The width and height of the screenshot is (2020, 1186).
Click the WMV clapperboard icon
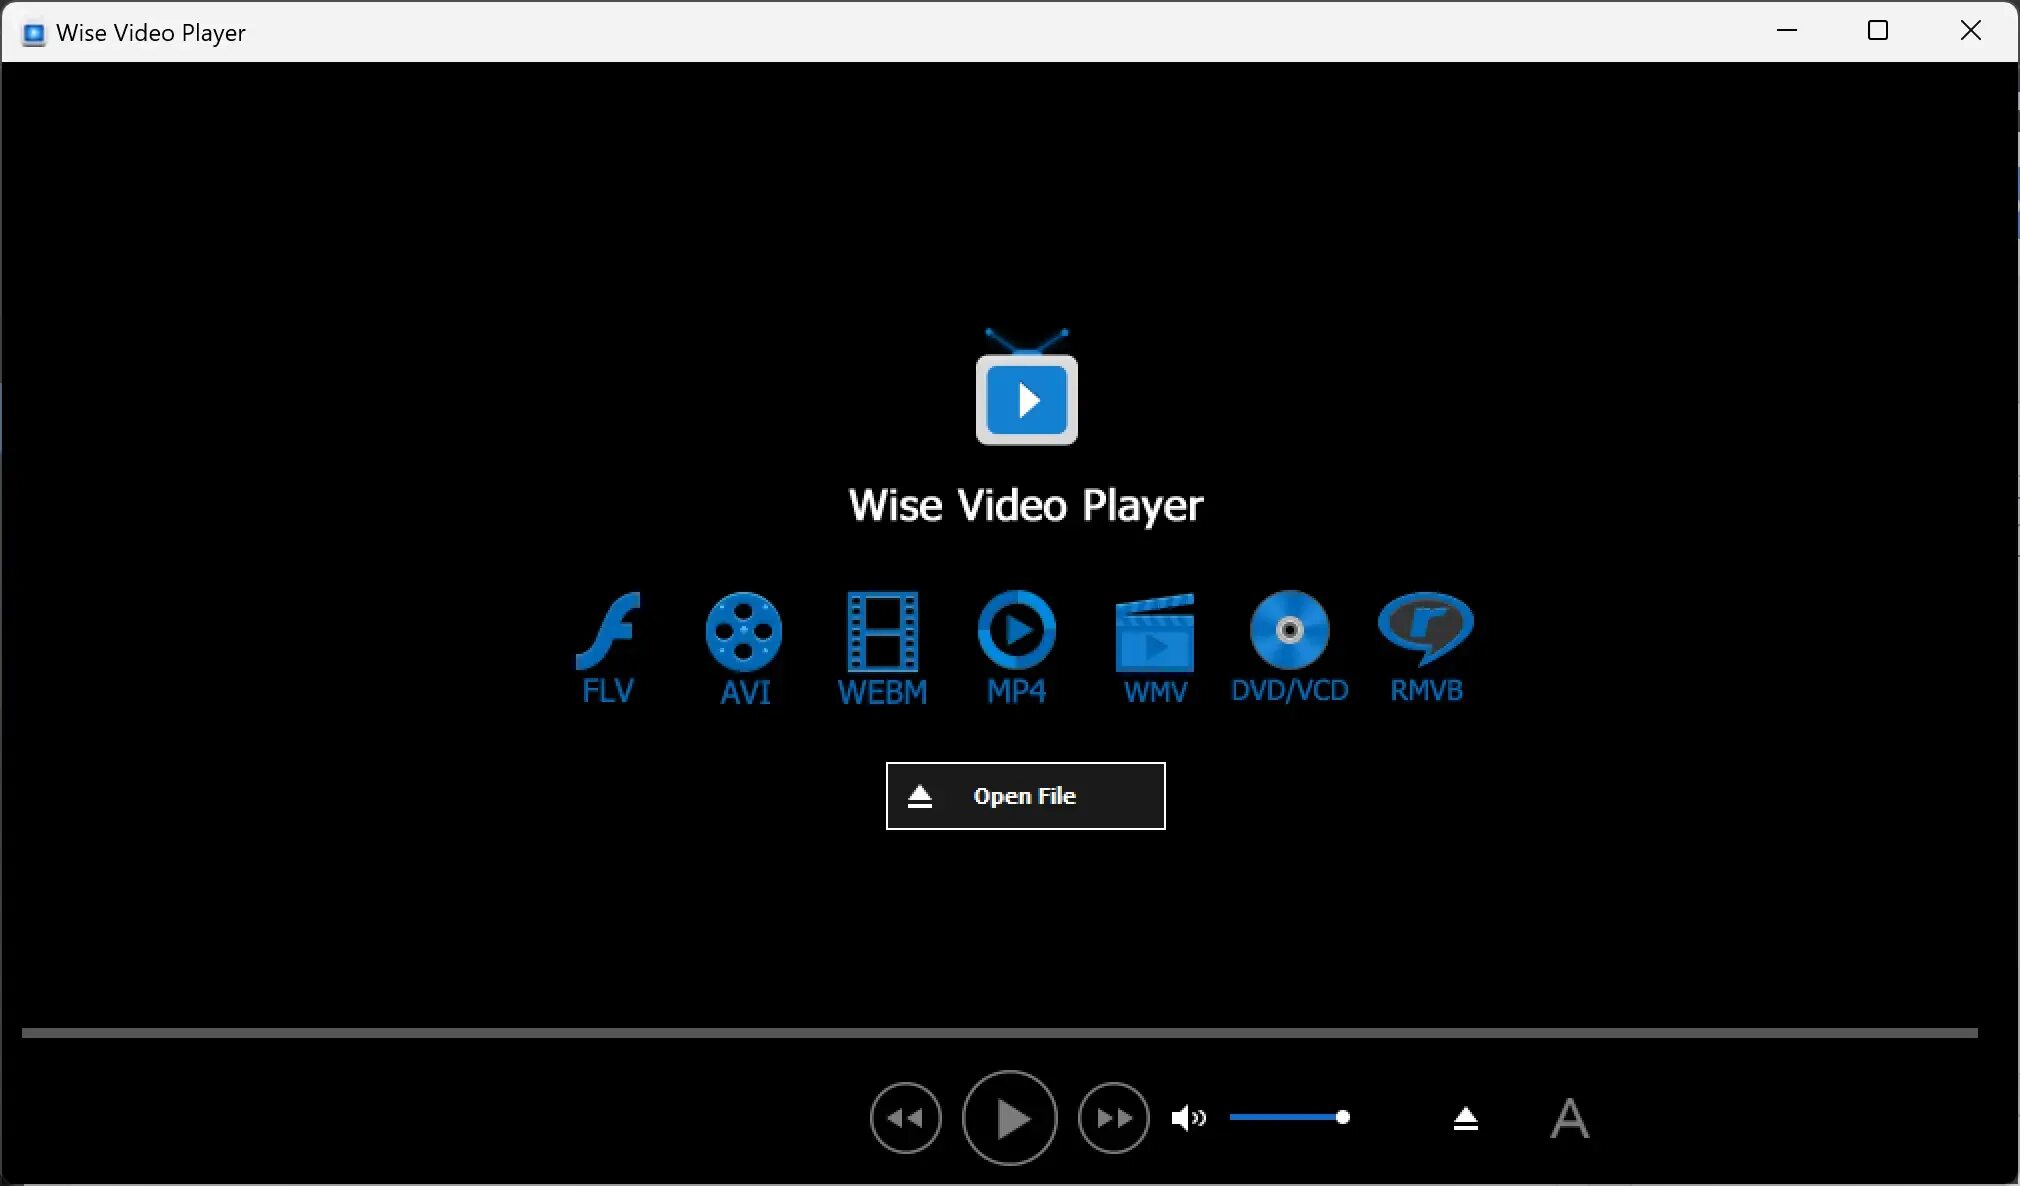click(1155, 634)
